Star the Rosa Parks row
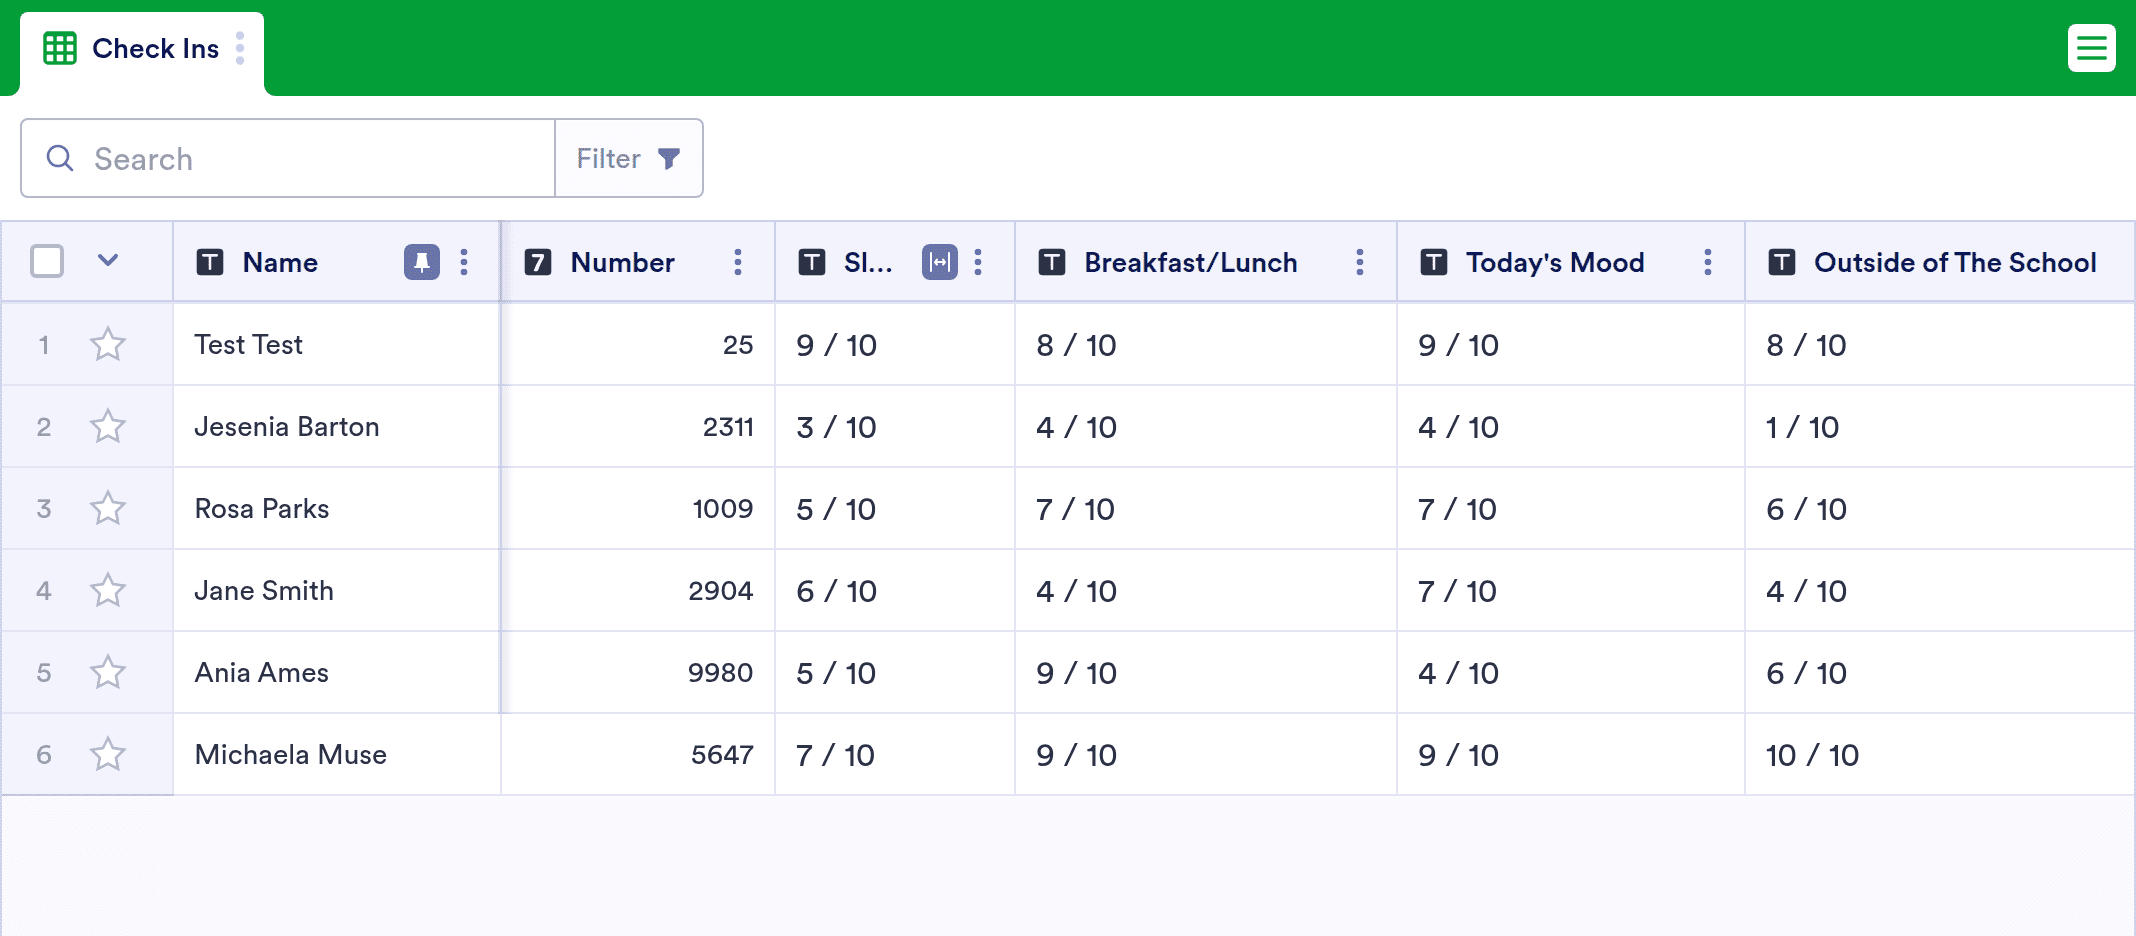This screenshot has height=936, width=2136. [x=108, y=509]
